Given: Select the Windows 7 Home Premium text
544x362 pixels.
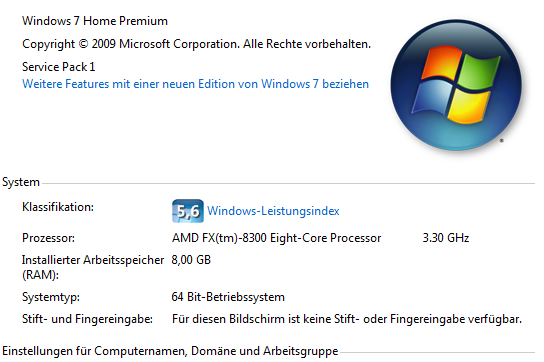Looking at the screenshot, I should (95, 21).
